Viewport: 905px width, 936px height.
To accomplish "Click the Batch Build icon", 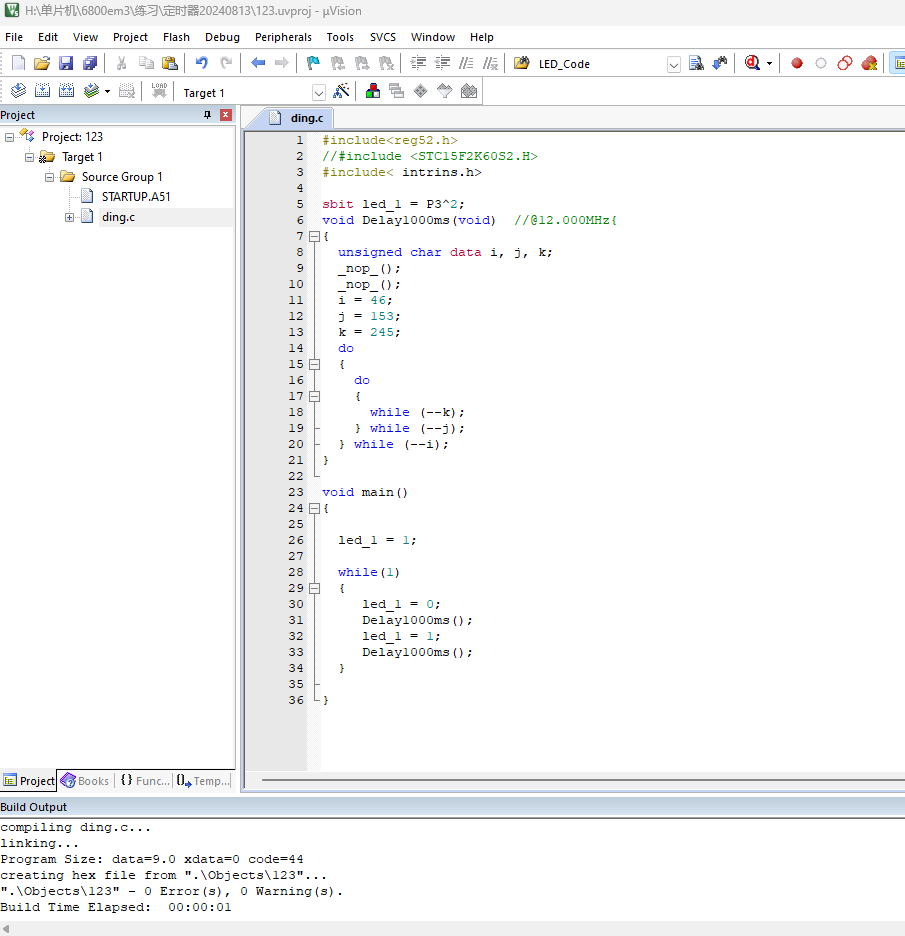I will [x=91, y=91].
